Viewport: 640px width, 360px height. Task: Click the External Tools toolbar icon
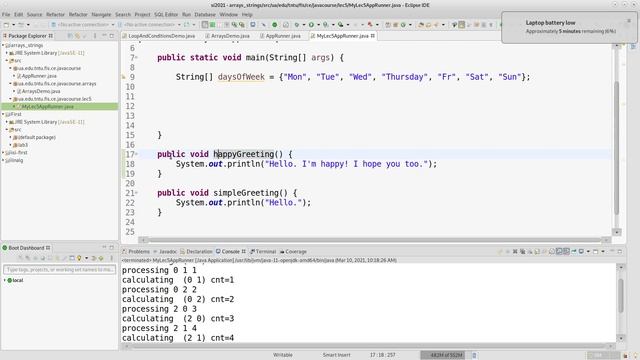pyautogui.click(x=340, y=24)
